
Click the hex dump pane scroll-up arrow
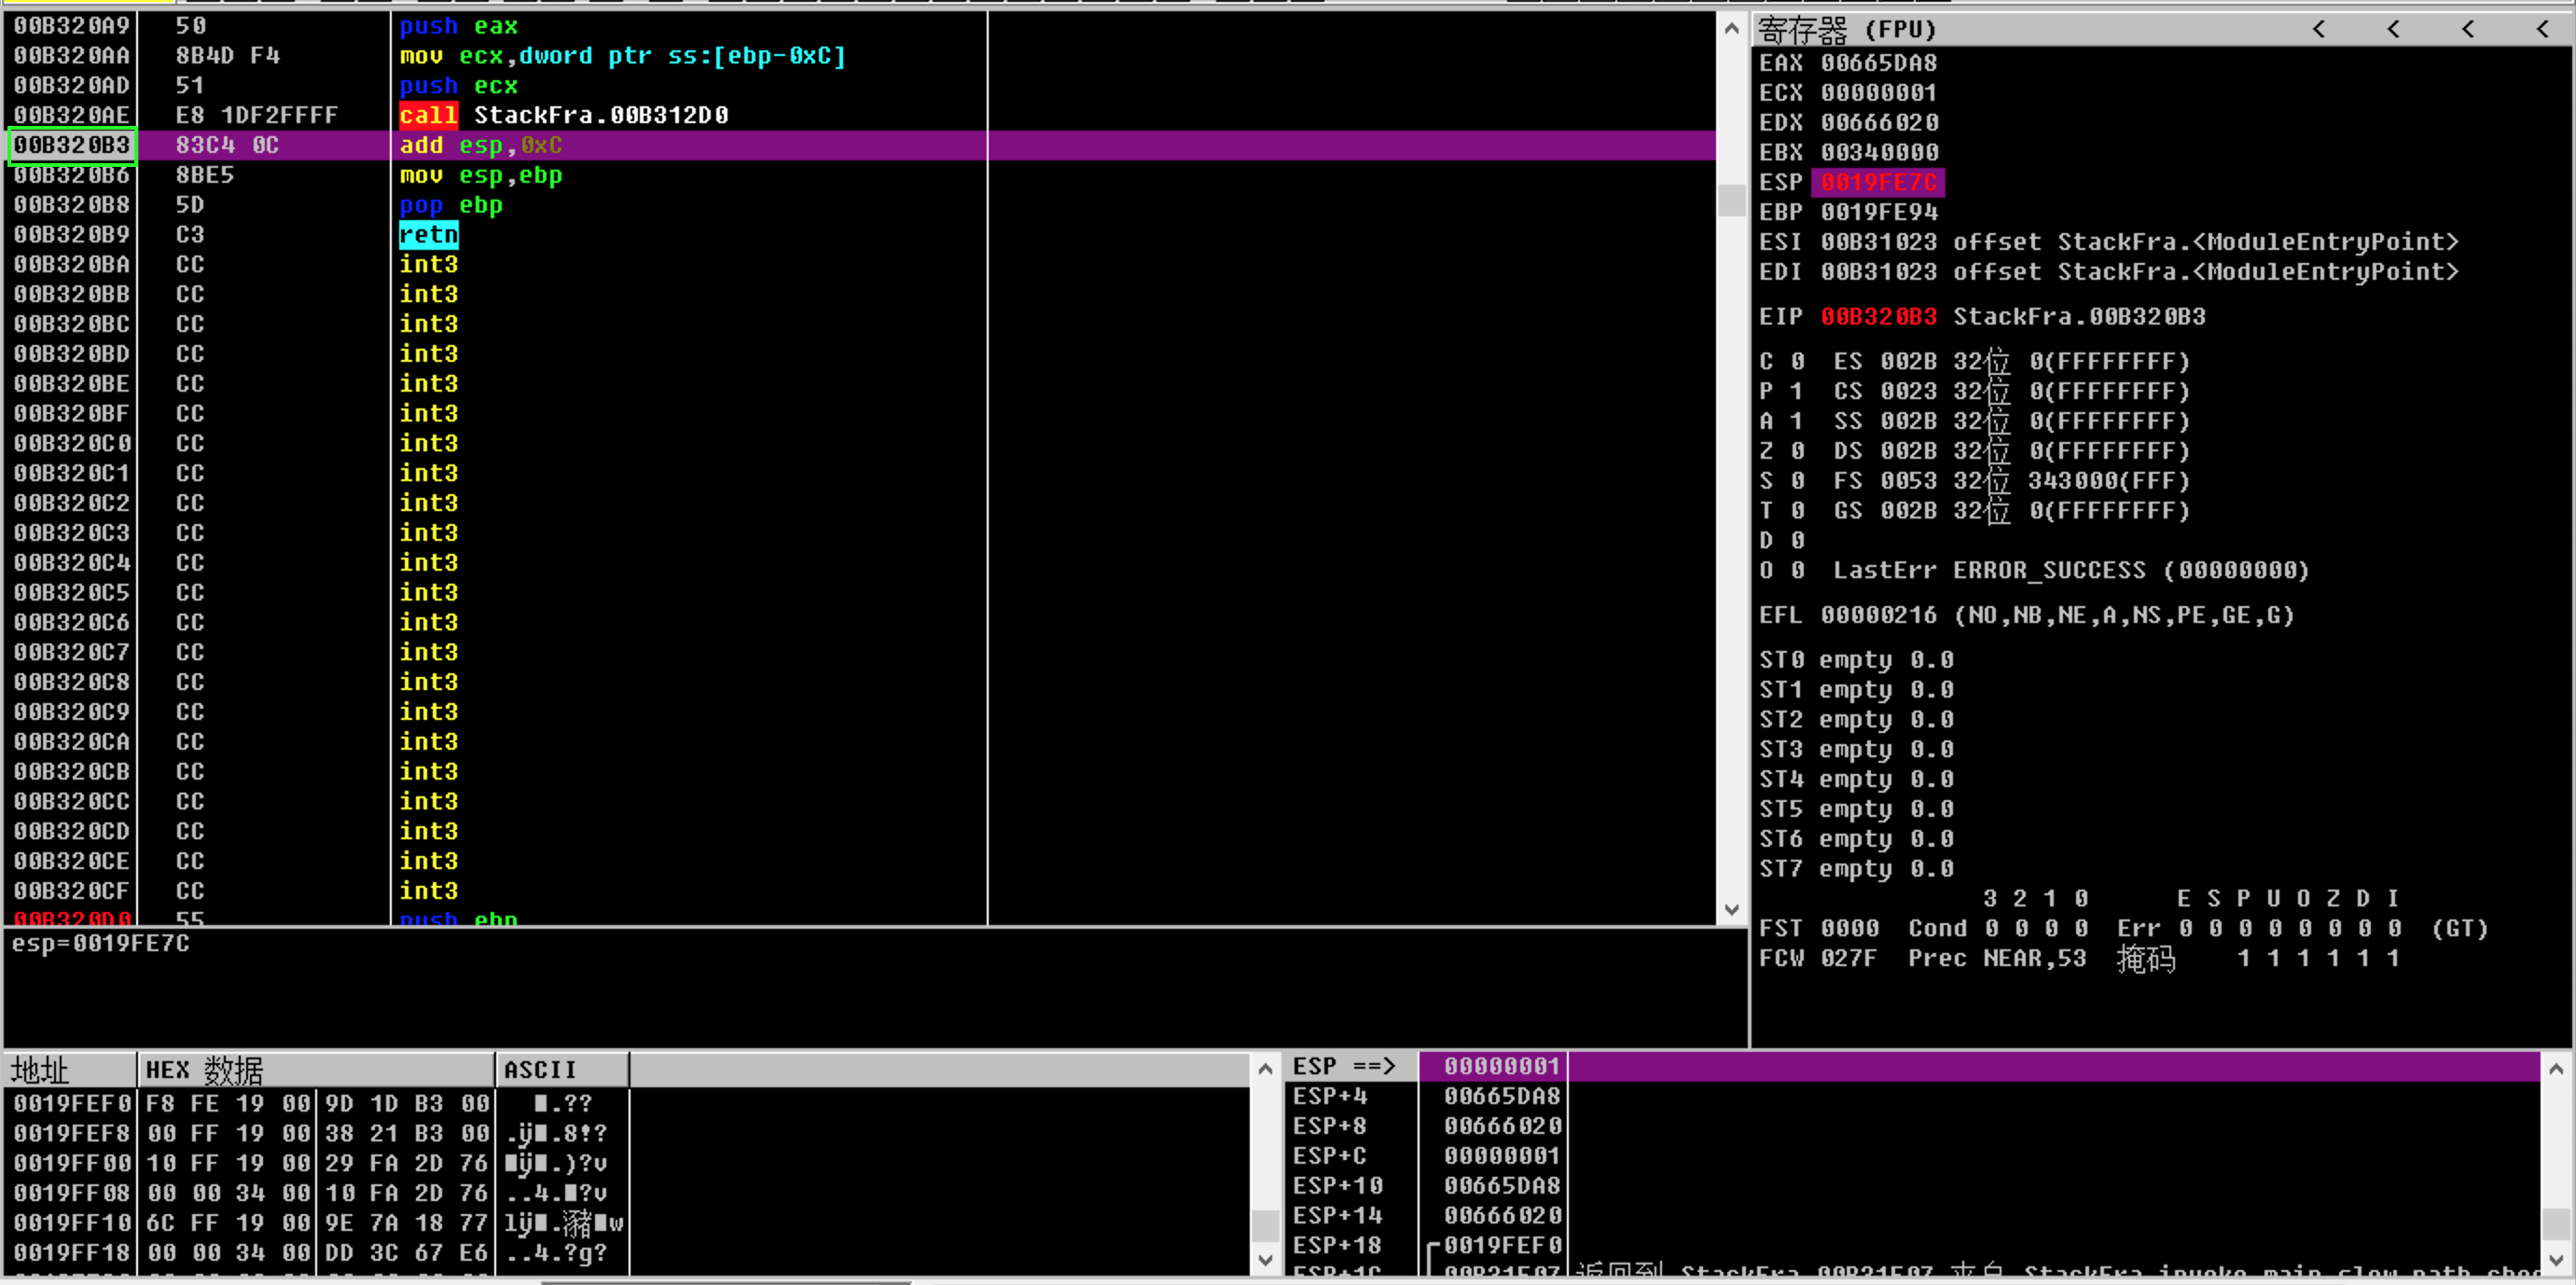point(1265,1069)
